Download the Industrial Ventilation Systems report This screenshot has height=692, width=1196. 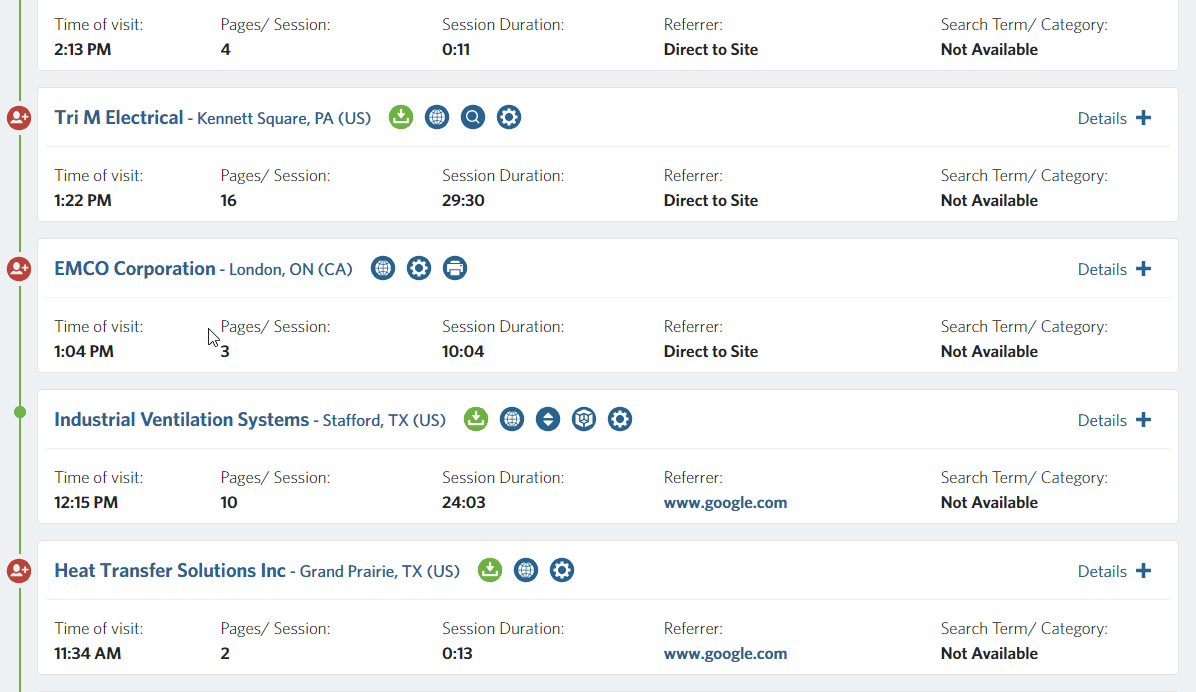point(476,419)
